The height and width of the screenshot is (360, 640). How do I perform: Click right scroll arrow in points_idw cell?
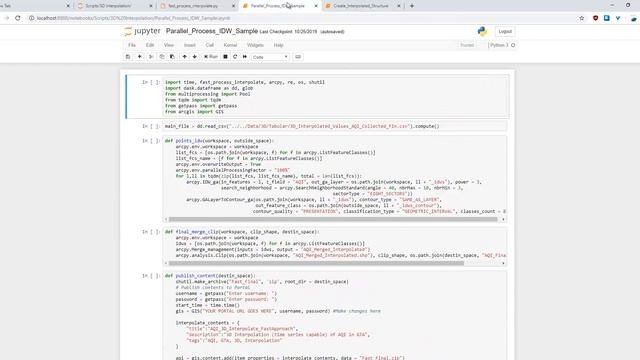[x=503, y=219]
